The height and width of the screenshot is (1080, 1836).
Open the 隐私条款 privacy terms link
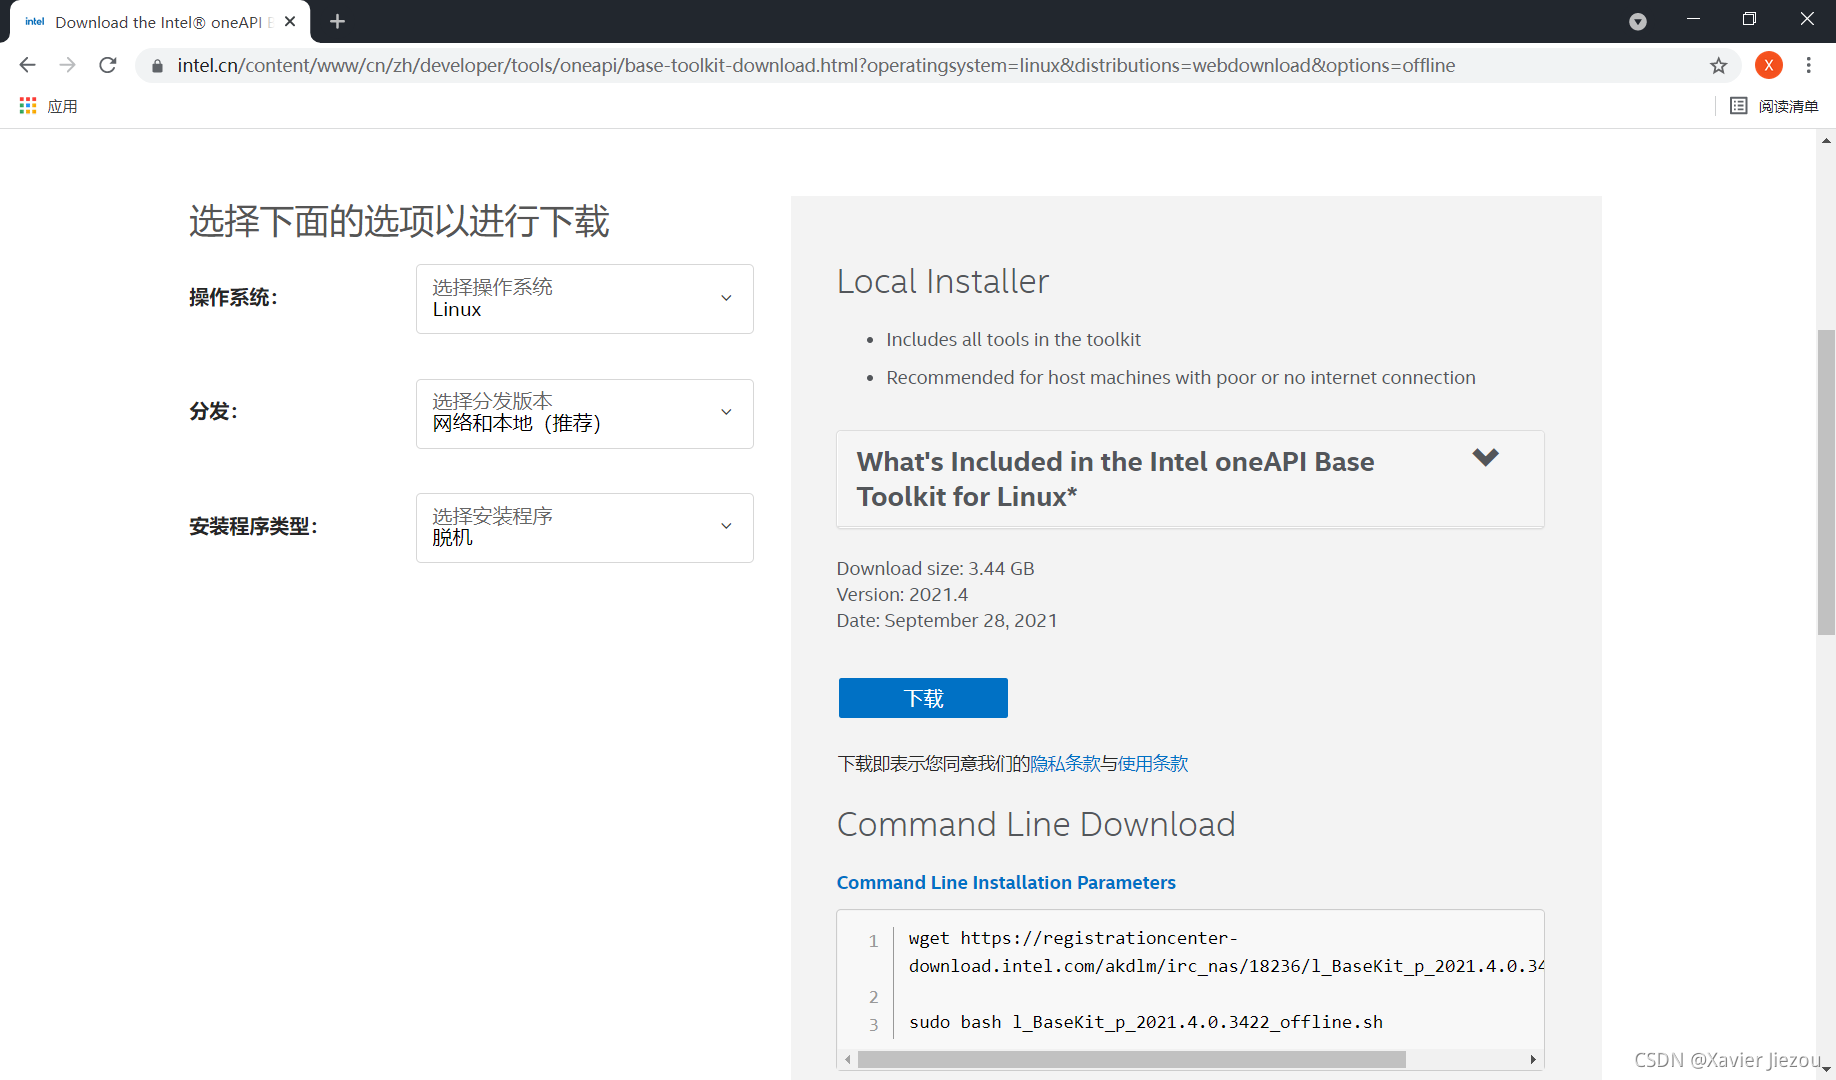point(1064,763)
